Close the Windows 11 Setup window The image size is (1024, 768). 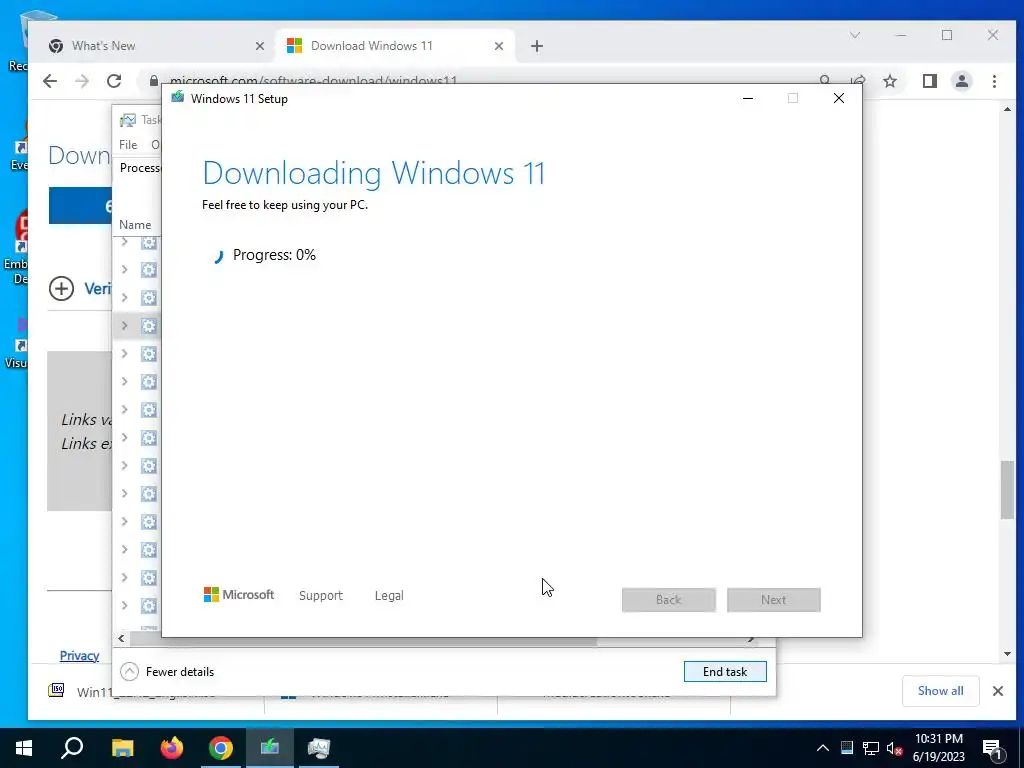[x=839, y=99]
